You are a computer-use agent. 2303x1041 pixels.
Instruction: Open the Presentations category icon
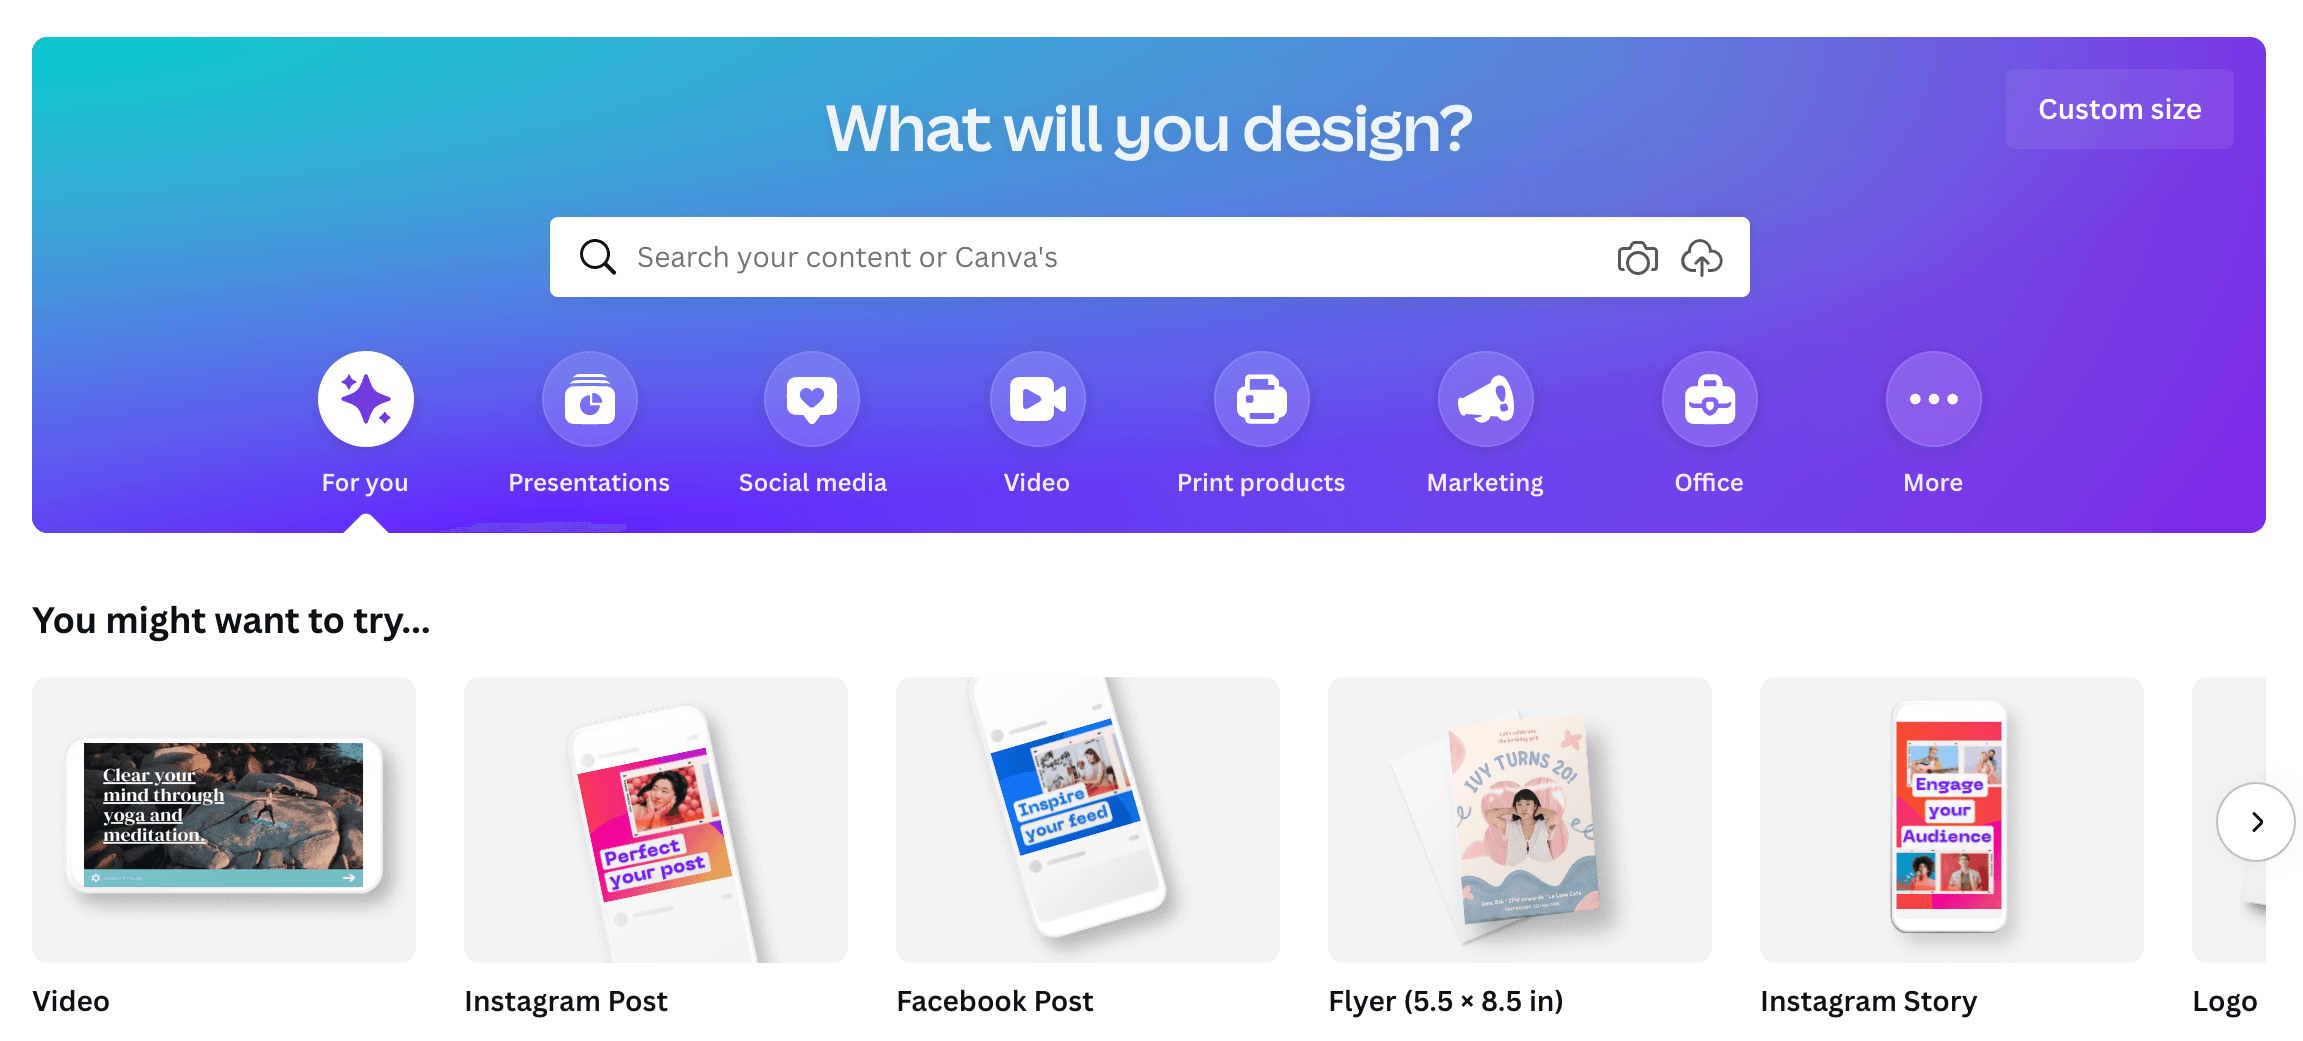(x=589, y=399)
